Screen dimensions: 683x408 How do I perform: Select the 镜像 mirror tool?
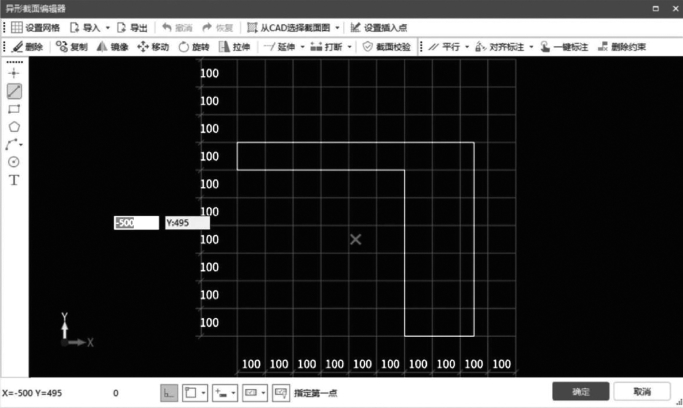point(112,47)
